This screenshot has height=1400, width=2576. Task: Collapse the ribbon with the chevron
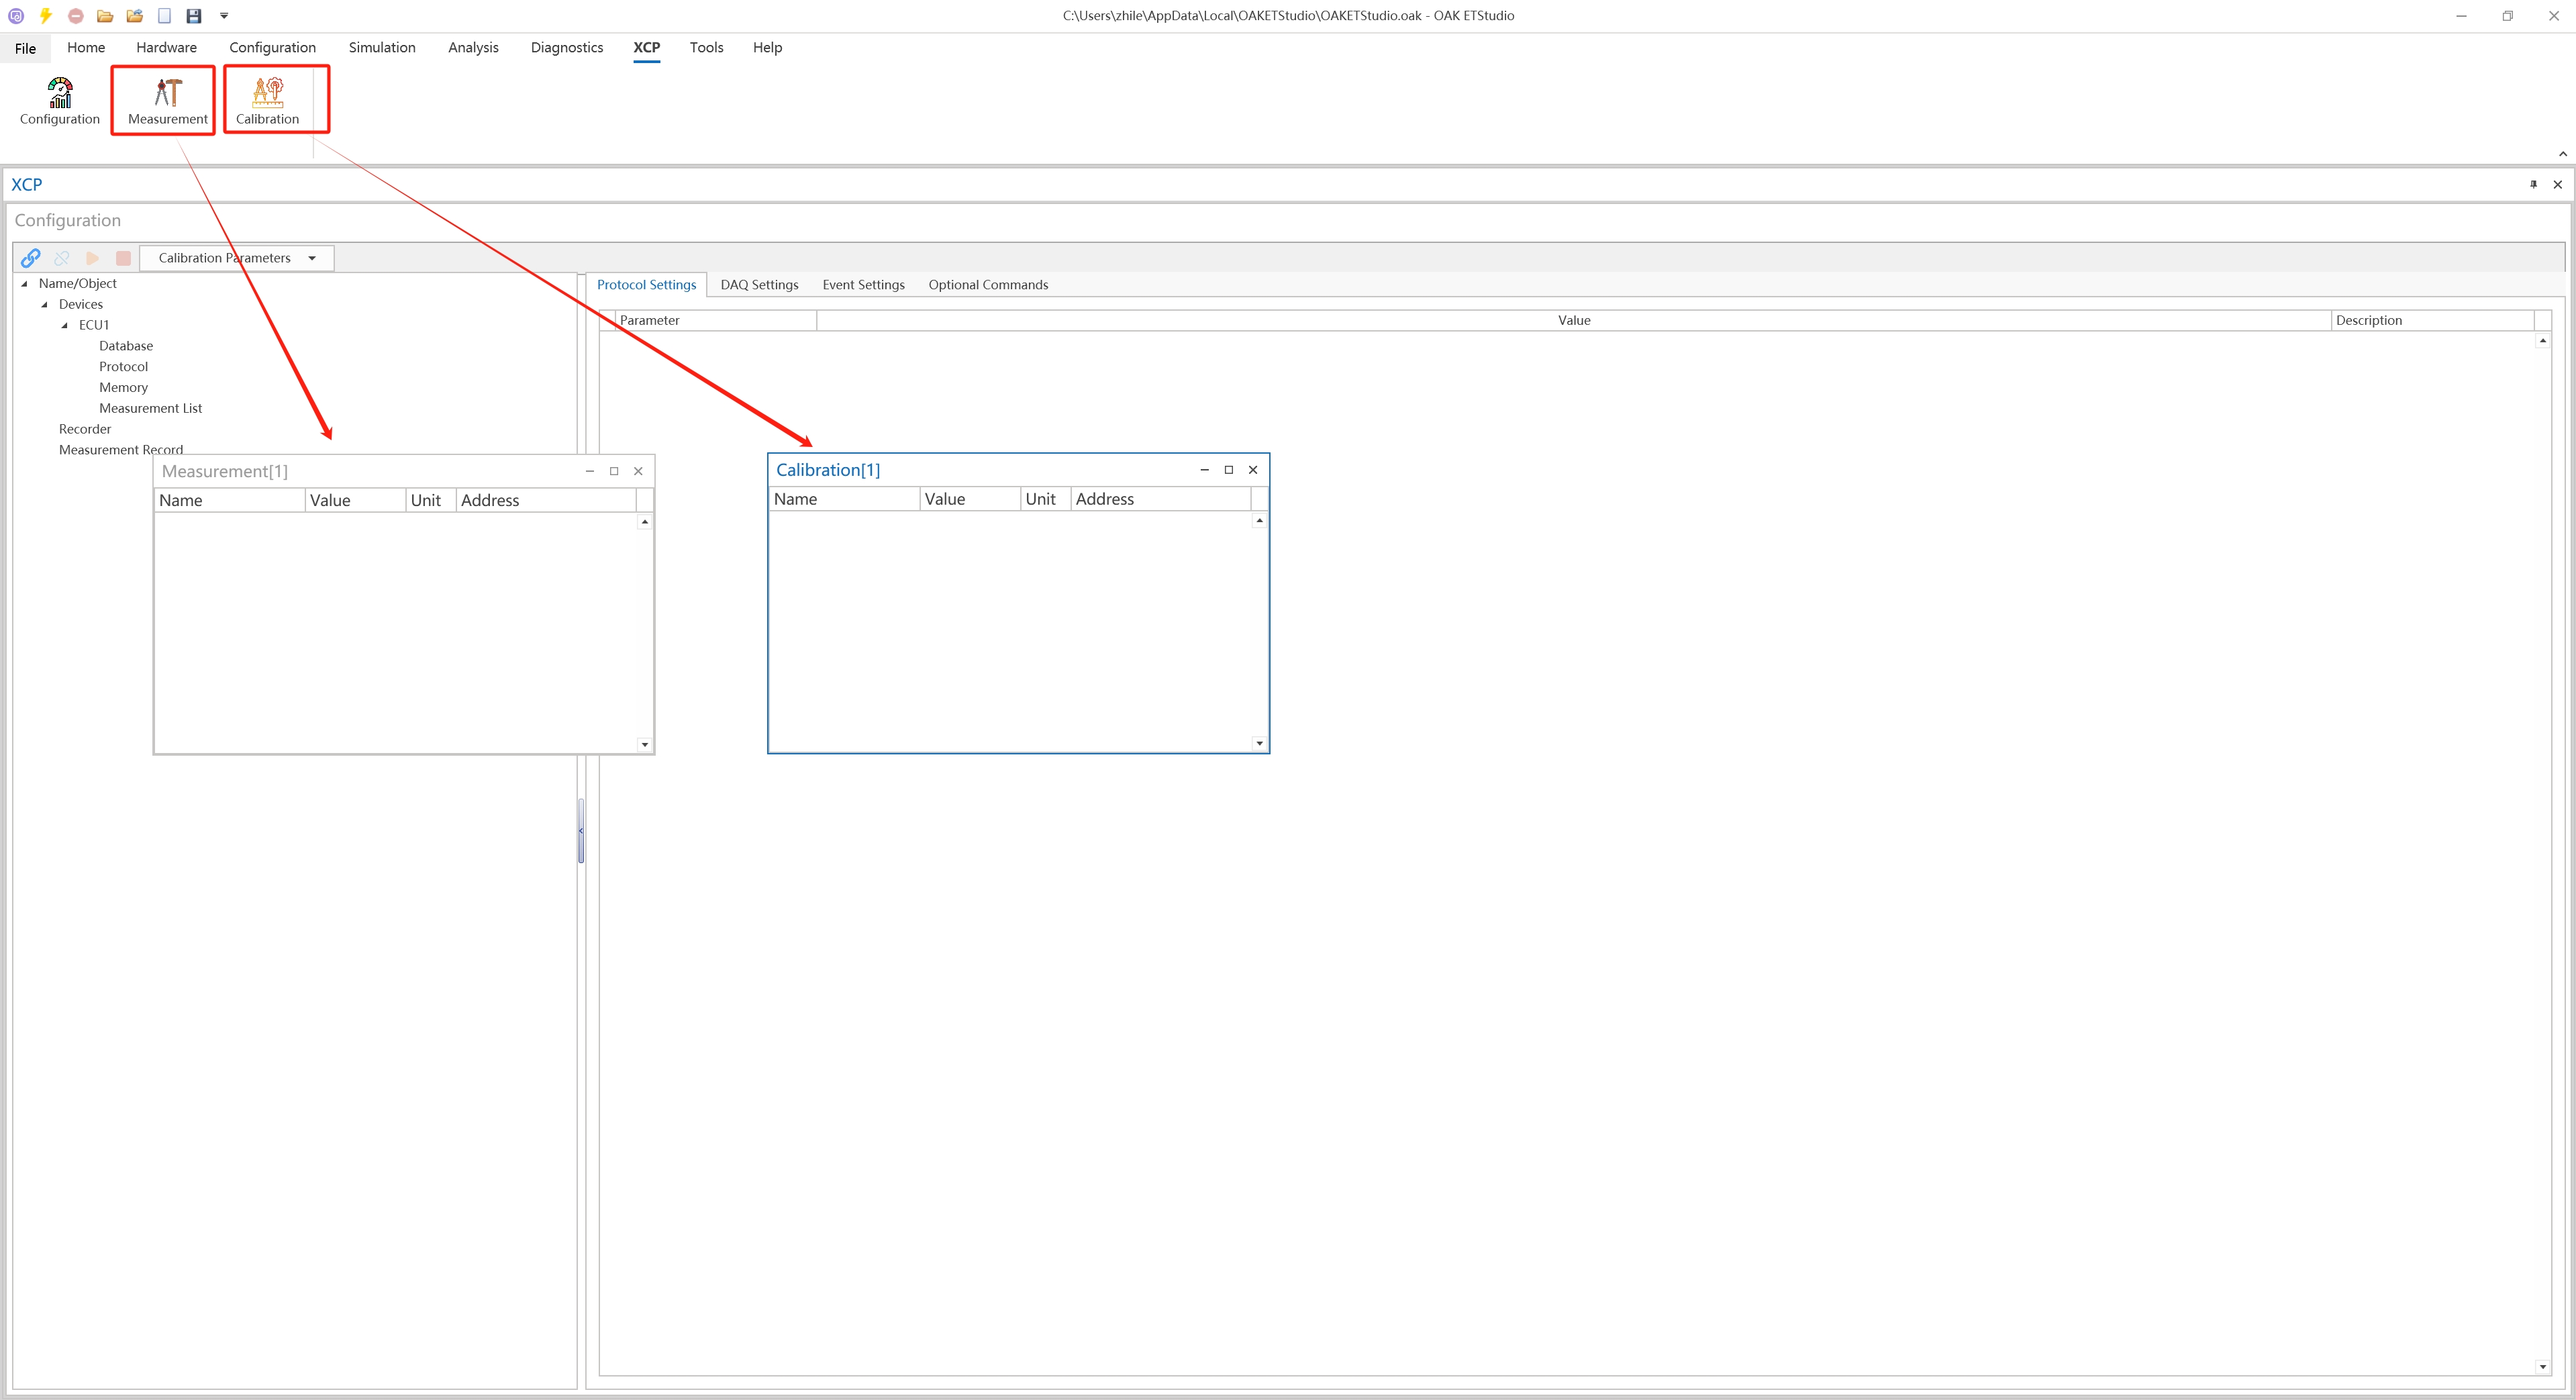[x=2562, y=154]
